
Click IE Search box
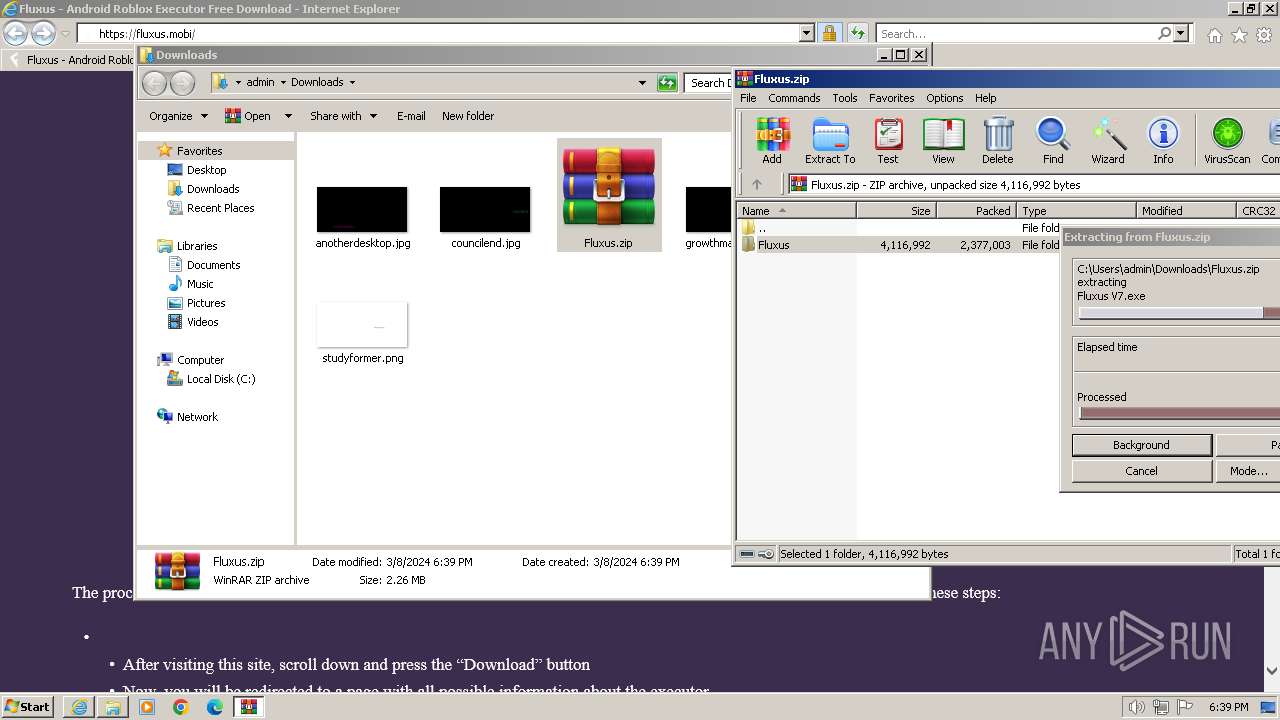pos(1017,33)
